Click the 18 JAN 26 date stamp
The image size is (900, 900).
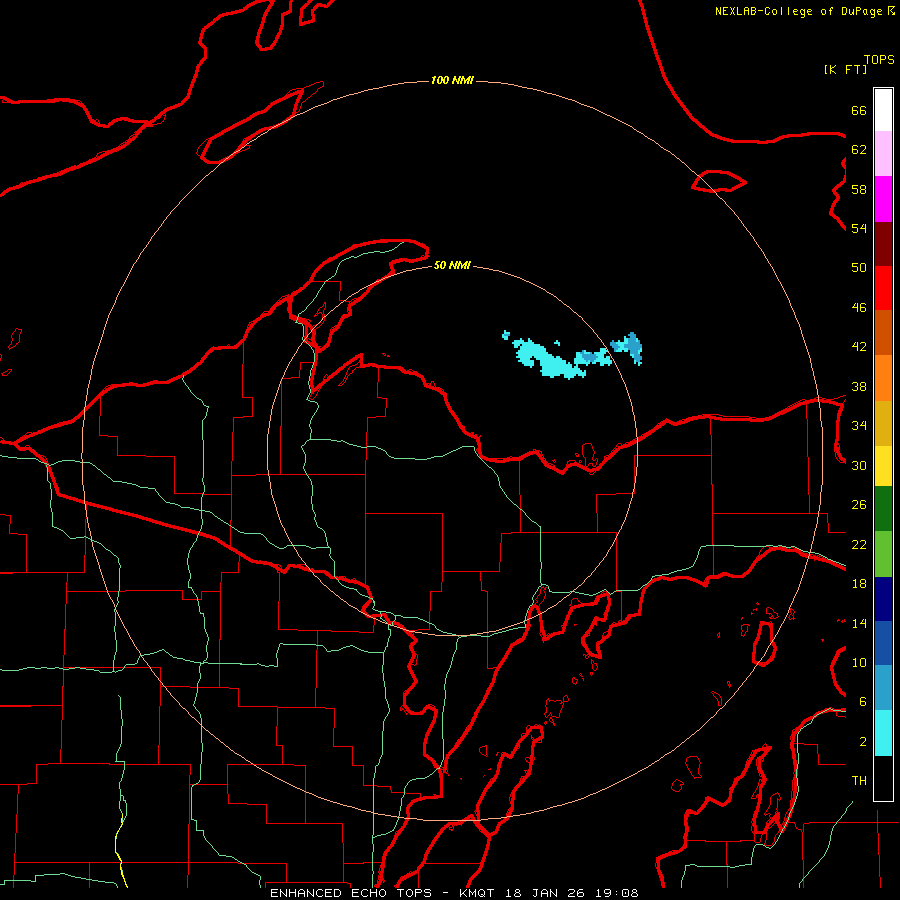point(547,893)
